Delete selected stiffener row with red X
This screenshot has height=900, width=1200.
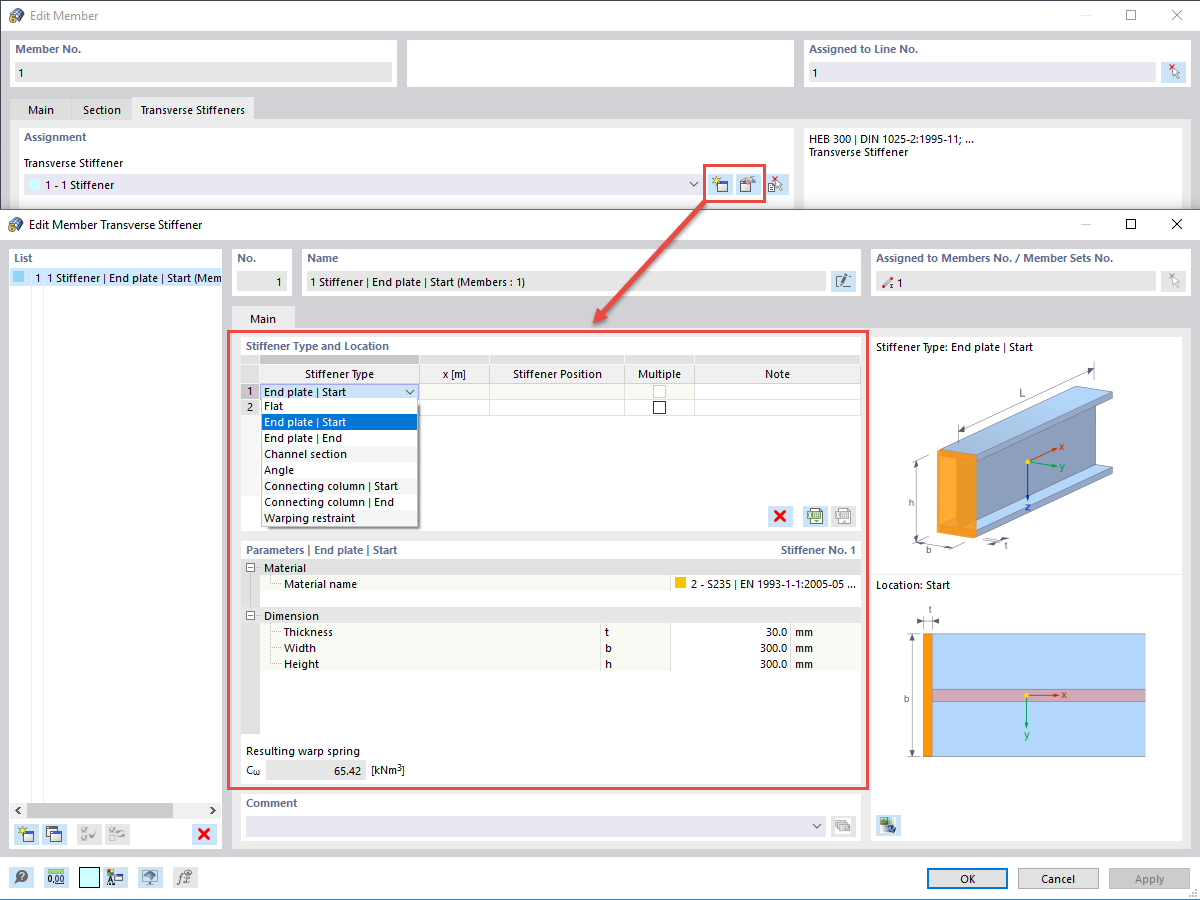781,516
